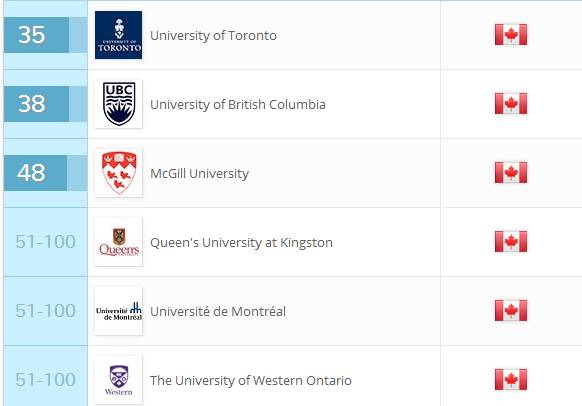Click the University of Toronto logo
The image size is (582, 406).
(118, 35)
